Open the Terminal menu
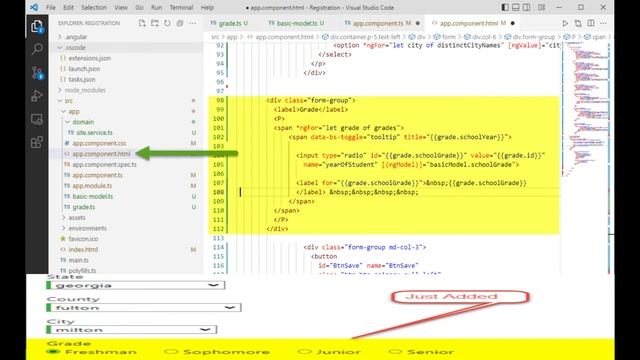The image size is (640, 360). point(181,7)
